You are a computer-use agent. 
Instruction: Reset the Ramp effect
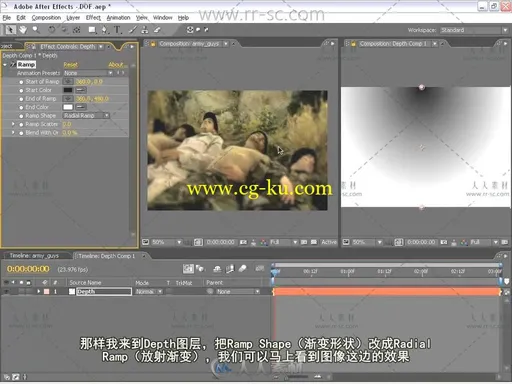coord(70,64)
